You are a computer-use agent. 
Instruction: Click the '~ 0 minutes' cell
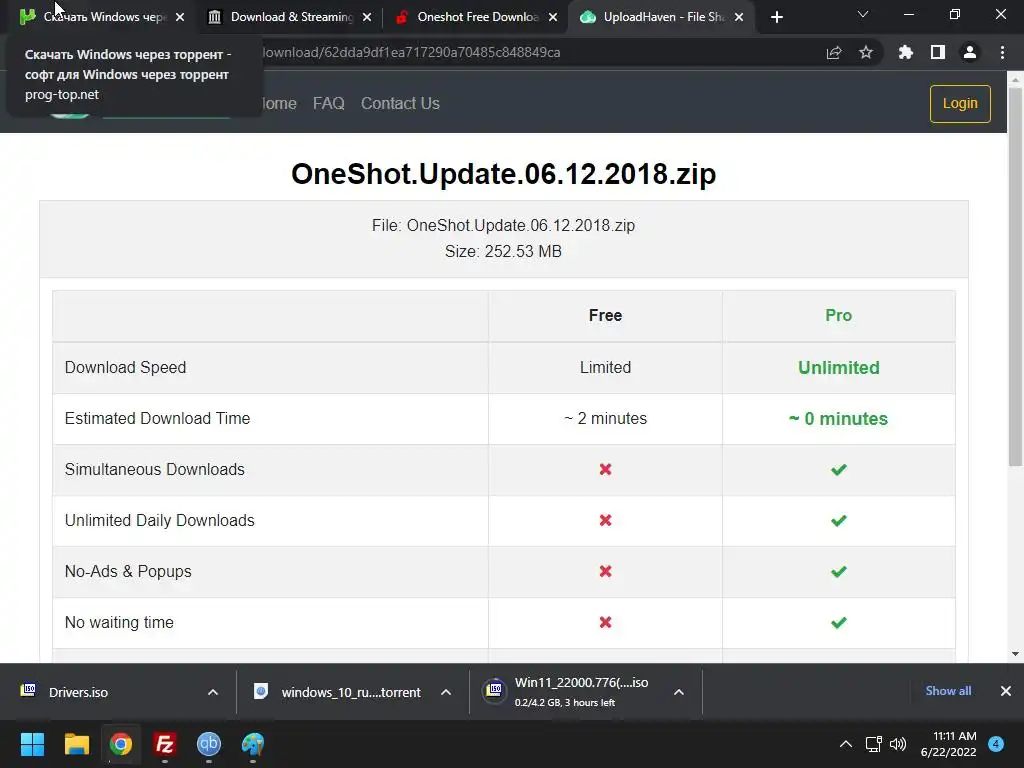point(839,419)
